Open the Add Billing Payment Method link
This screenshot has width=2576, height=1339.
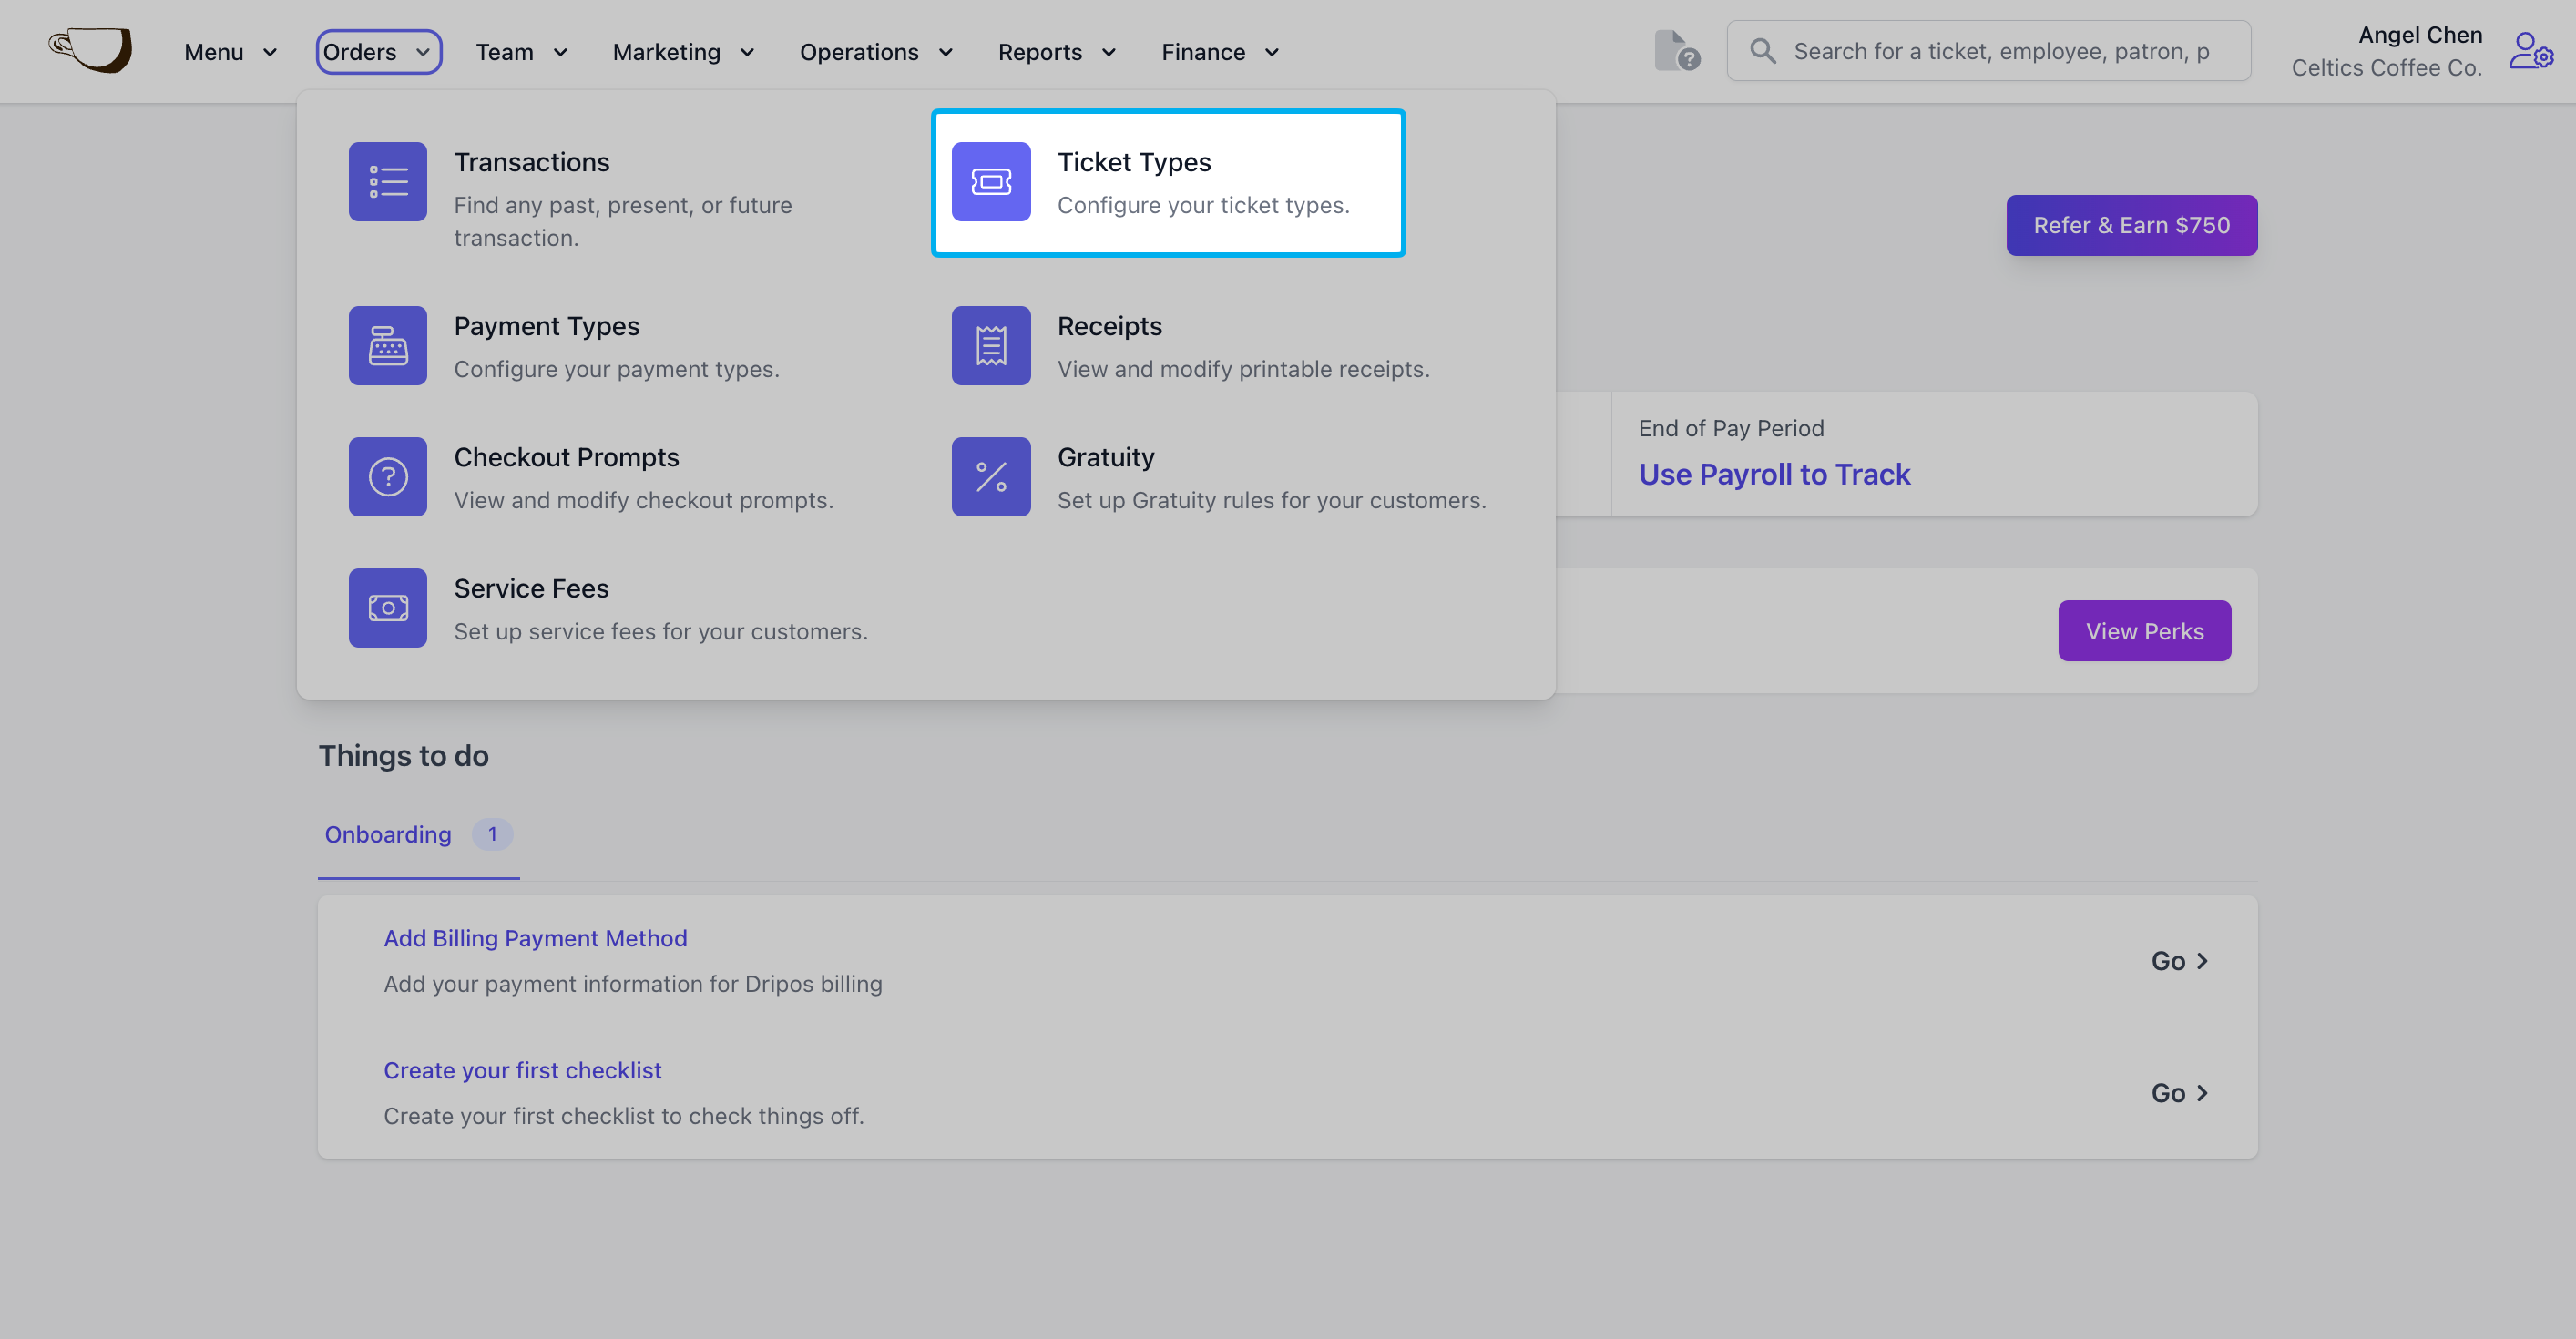click(535, 938)
